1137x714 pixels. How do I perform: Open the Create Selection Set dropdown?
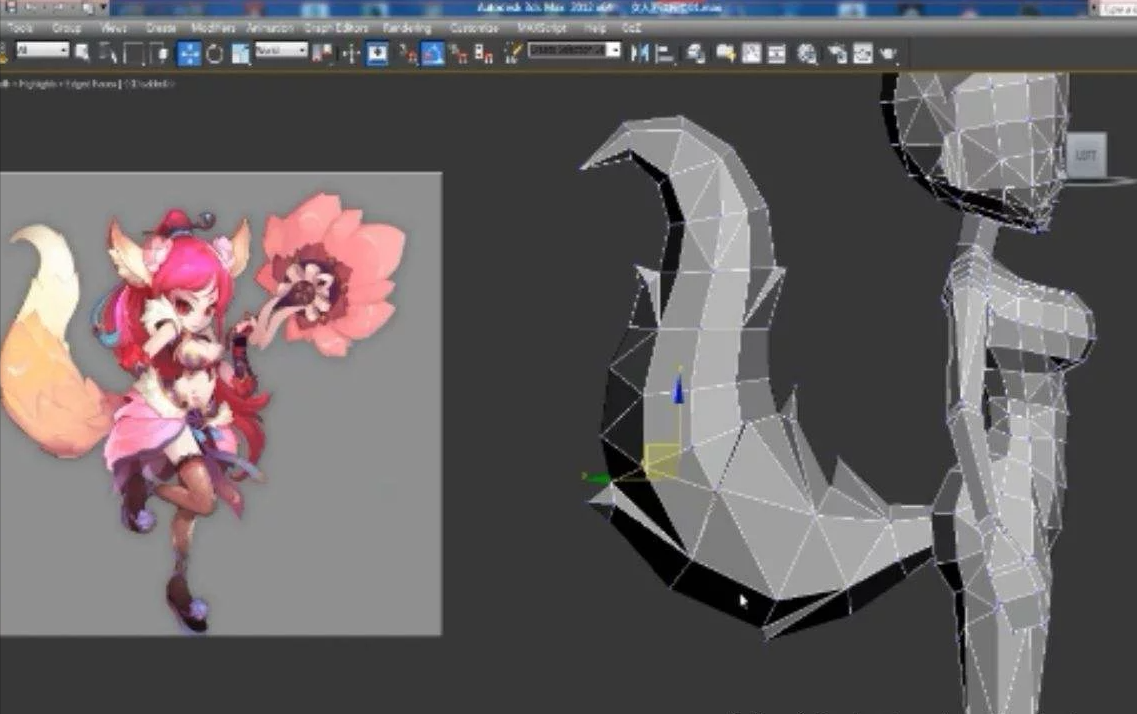pyautogui.click(x=574, y=50)
